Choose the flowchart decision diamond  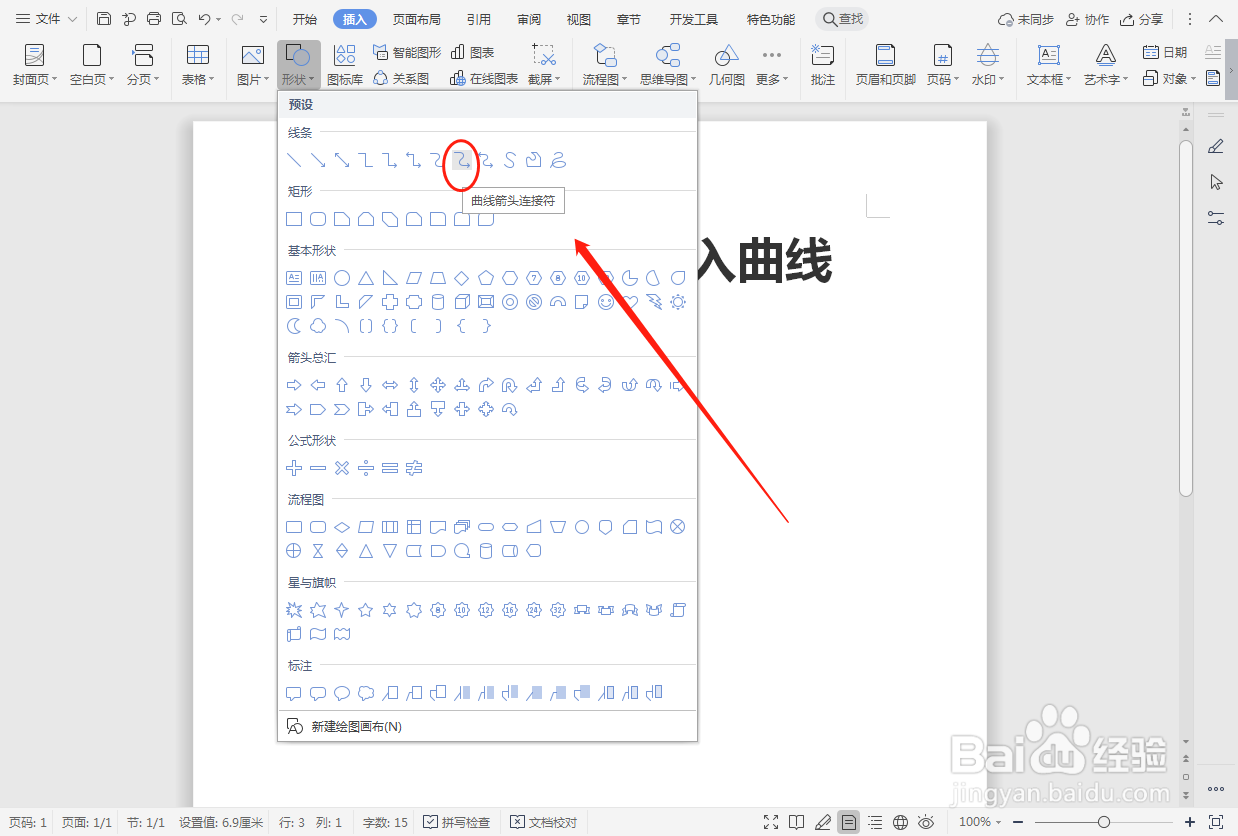[342, 527]
